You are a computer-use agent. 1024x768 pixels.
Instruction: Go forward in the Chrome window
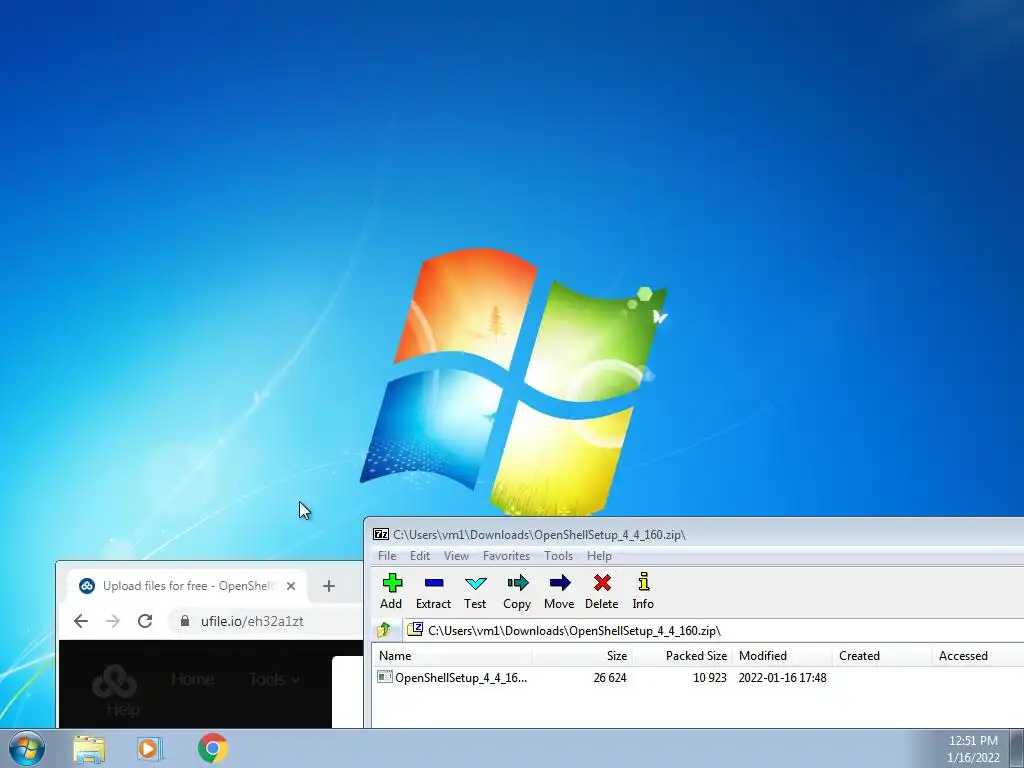113,621
